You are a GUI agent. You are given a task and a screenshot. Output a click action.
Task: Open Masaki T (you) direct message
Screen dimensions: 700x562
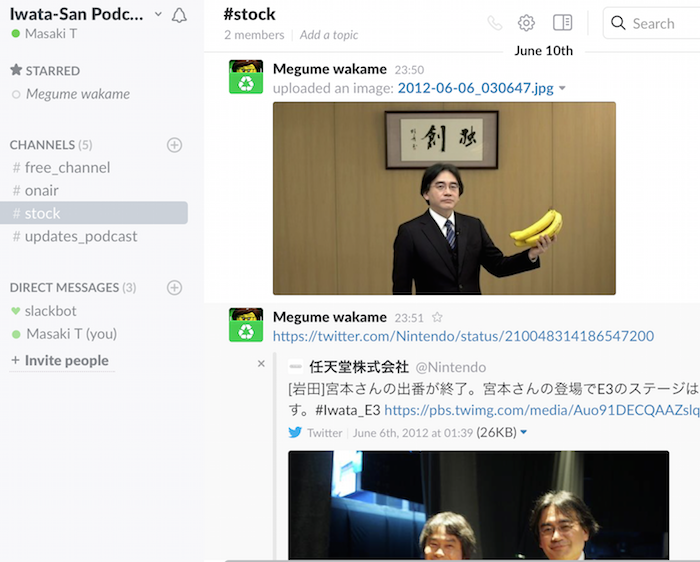point(71,334)
